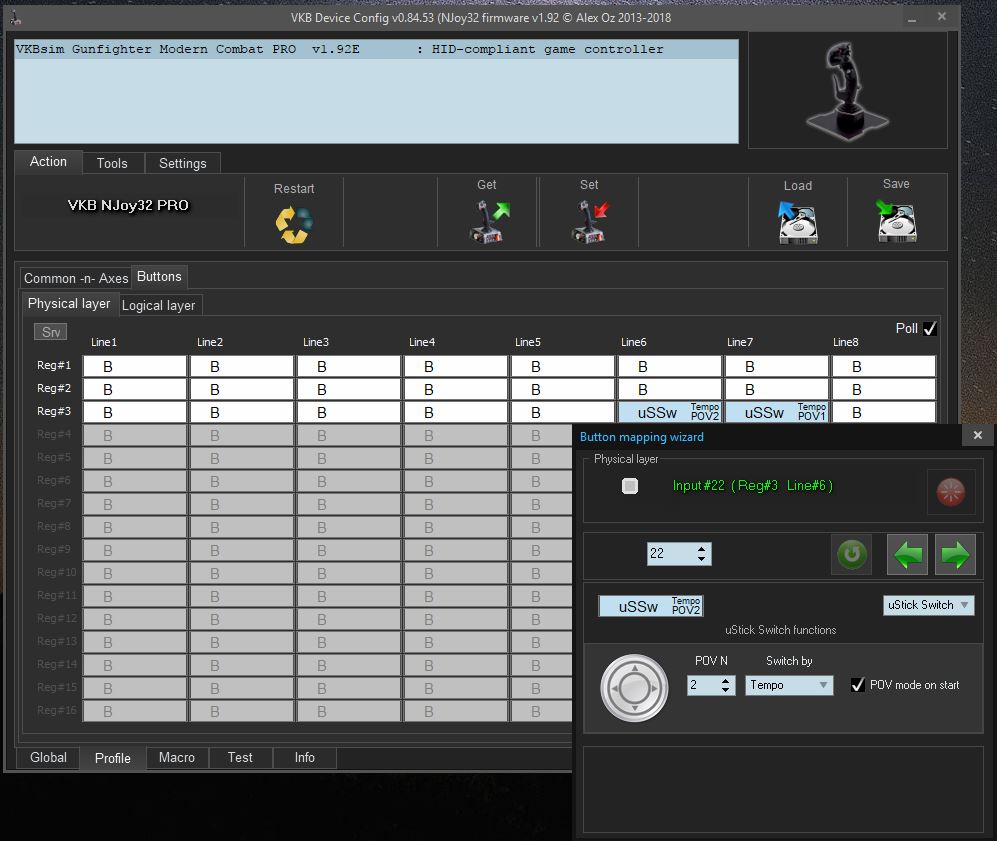
Task: Close the VKB Device Config window
Action: coord(942,17)
